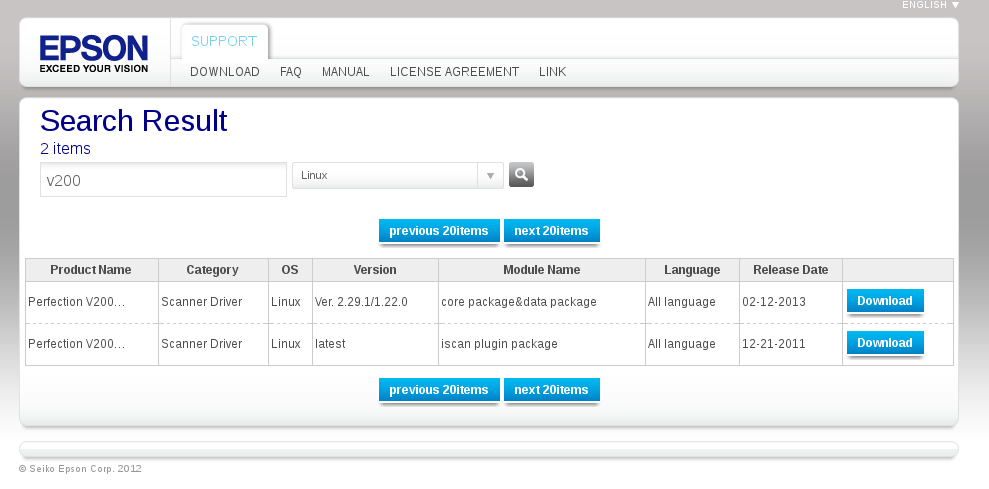Click the 'Search Result' heading

click(x=134, y=121)
